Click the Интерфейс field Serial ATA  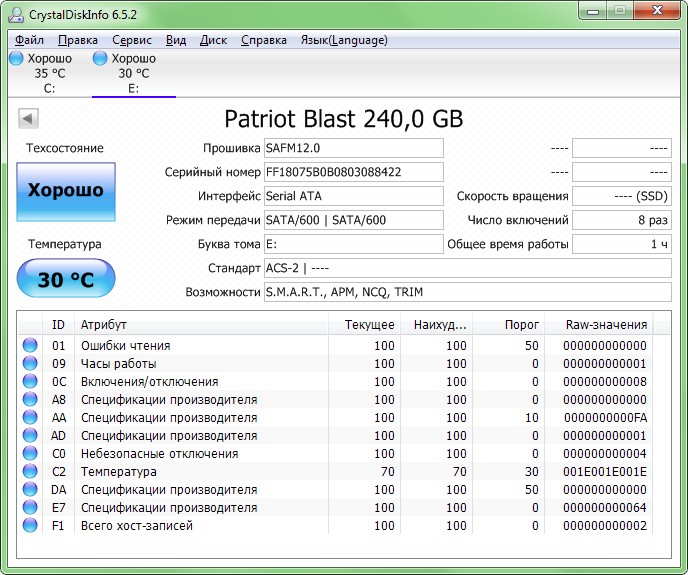tap(354, 196)
